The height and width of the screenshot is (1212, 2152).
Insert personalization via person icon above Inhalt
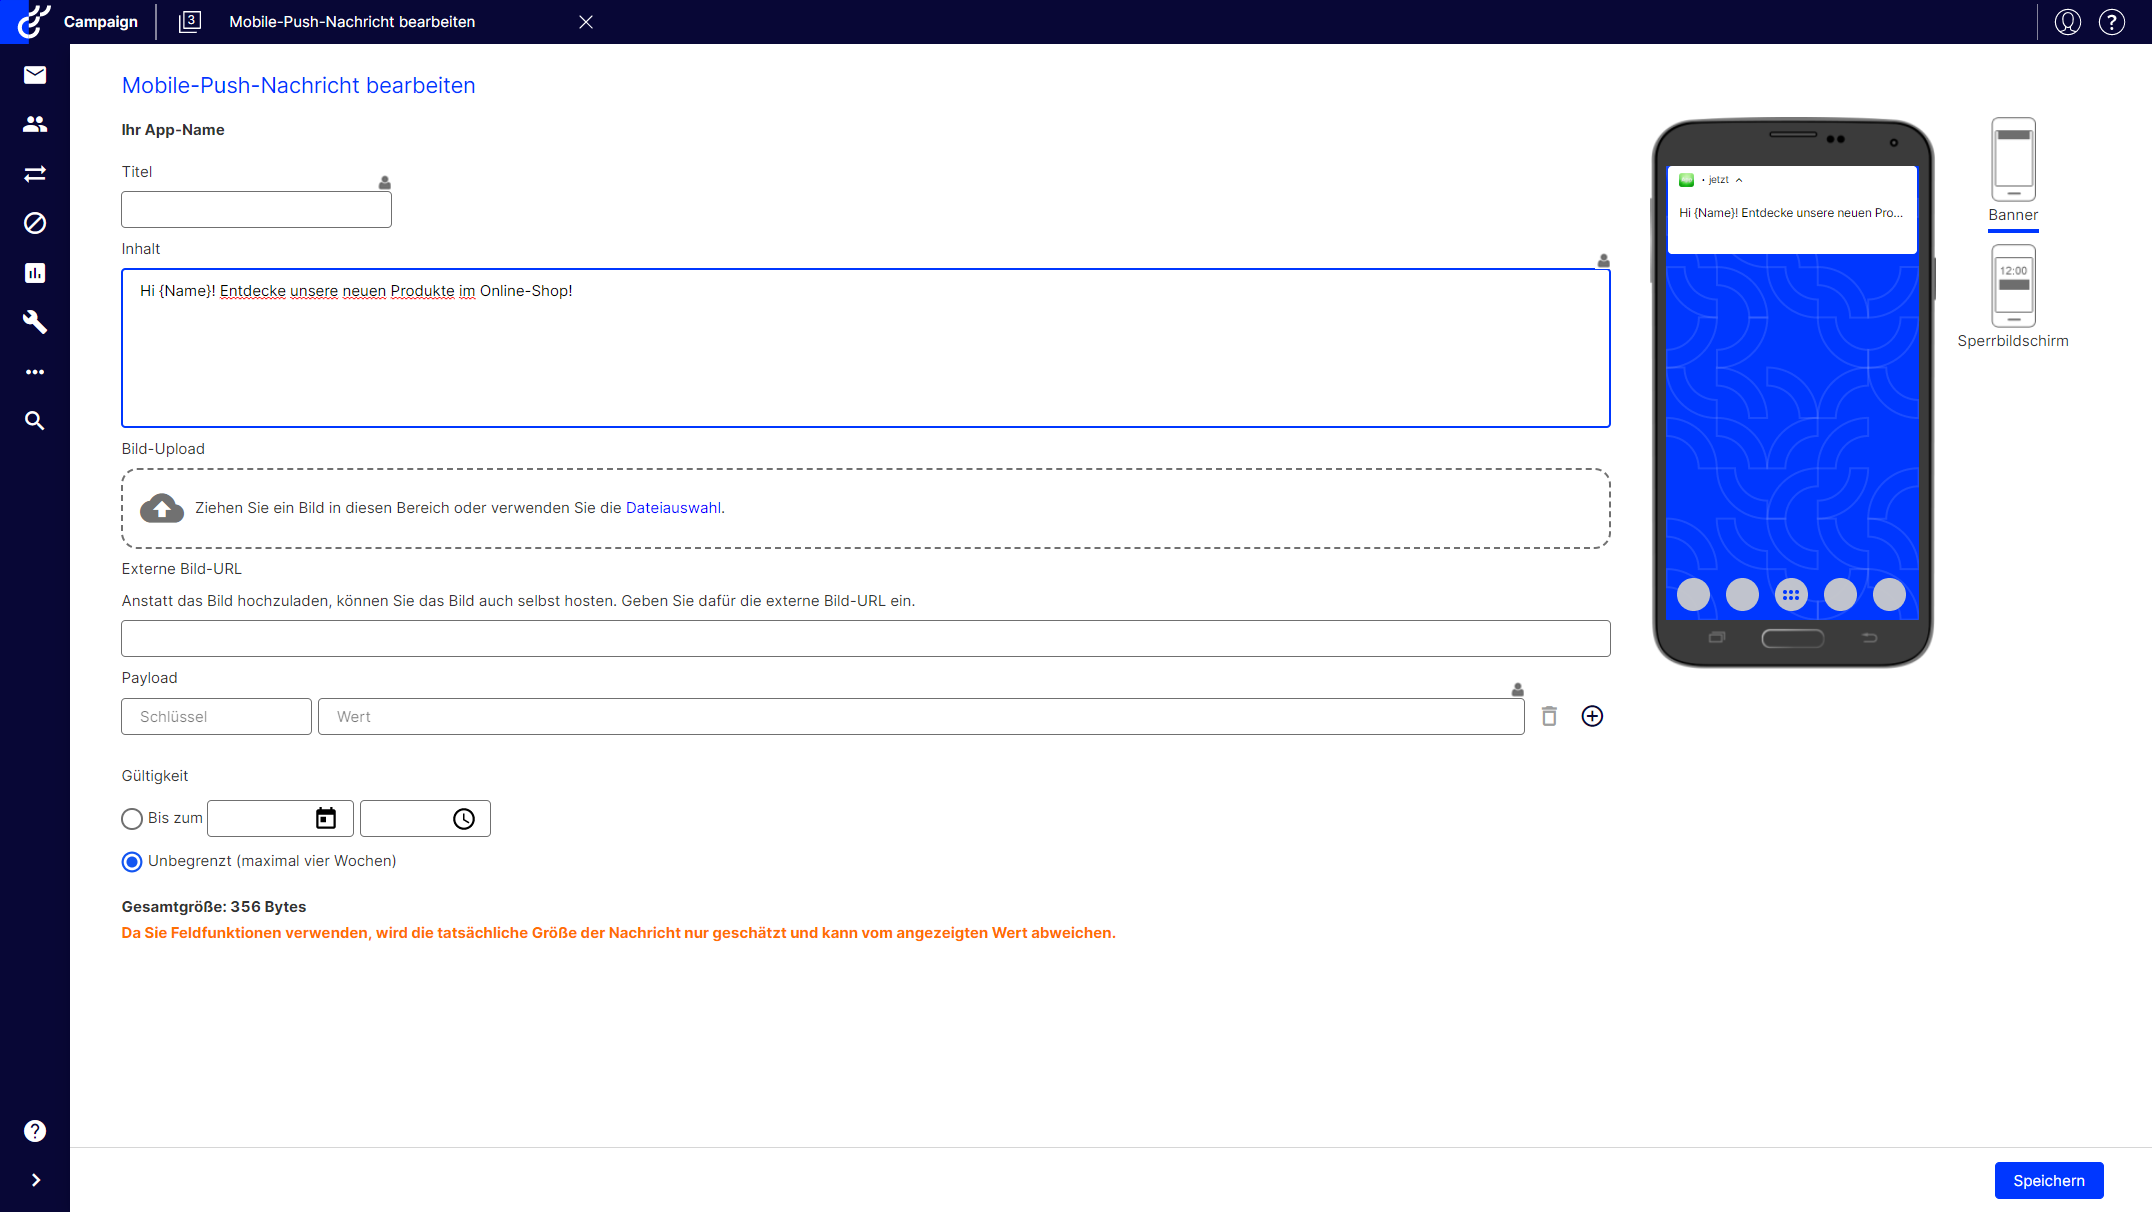tap(1602, 261)
